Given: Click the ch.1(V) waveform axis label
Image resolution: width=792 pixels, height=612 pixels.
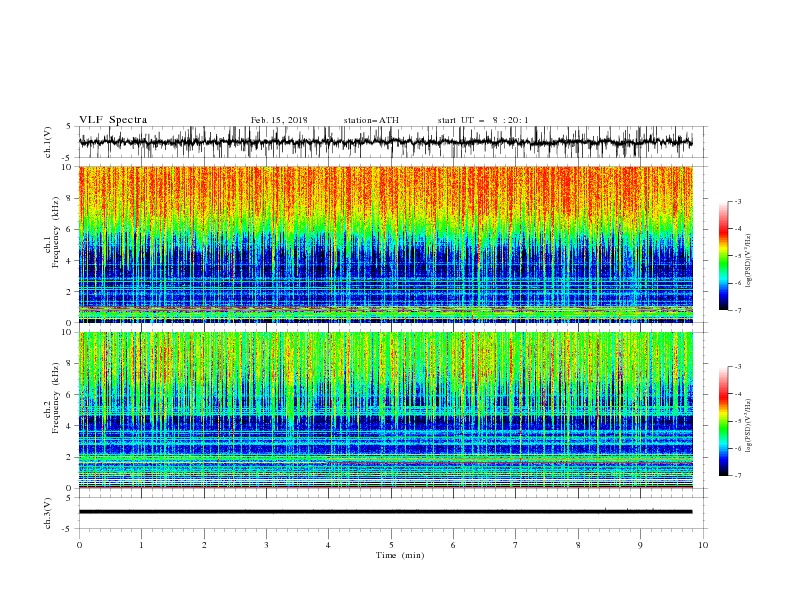Looking at the screenshot, I should coord(48,142).
